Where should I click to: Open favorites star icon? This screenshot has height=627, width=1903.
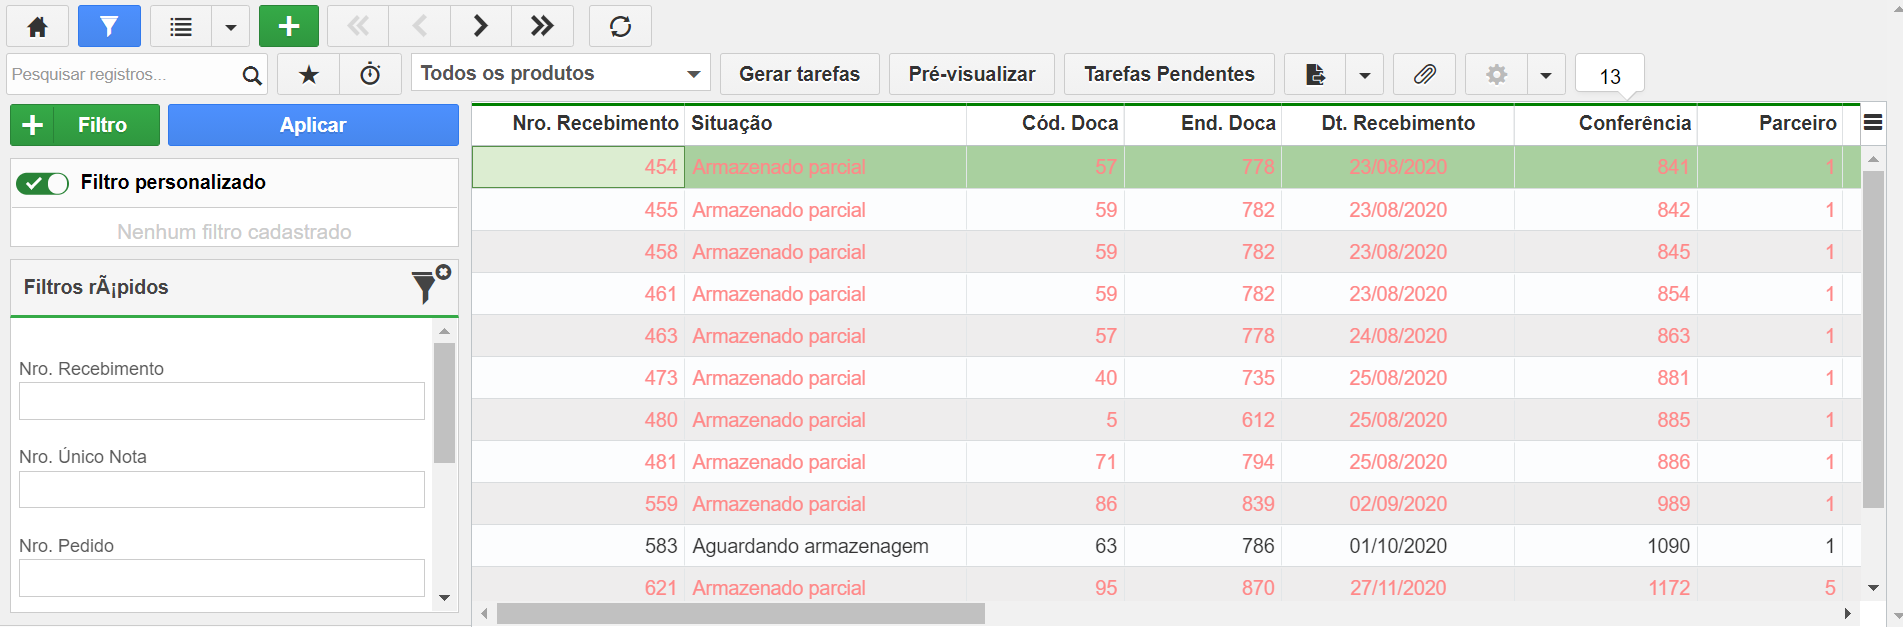(309, 74)
